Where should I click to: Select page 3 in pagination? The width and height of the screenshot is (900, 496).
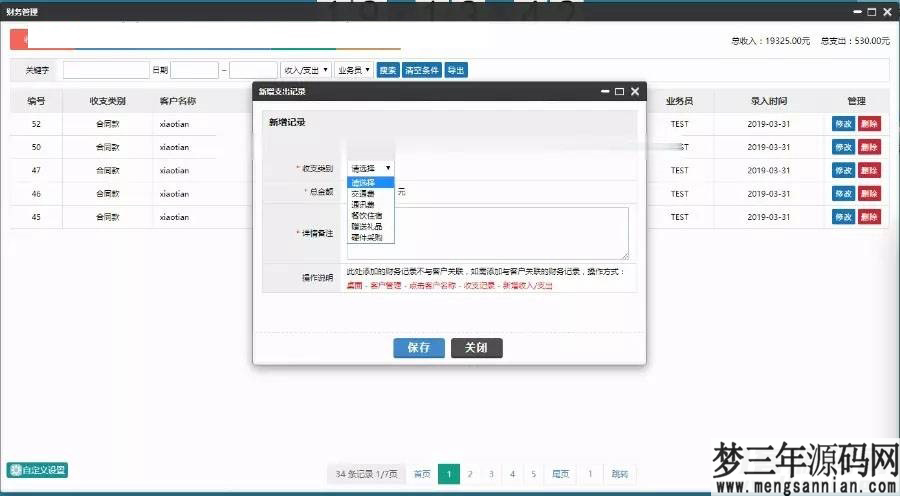[x=491, y=474]
